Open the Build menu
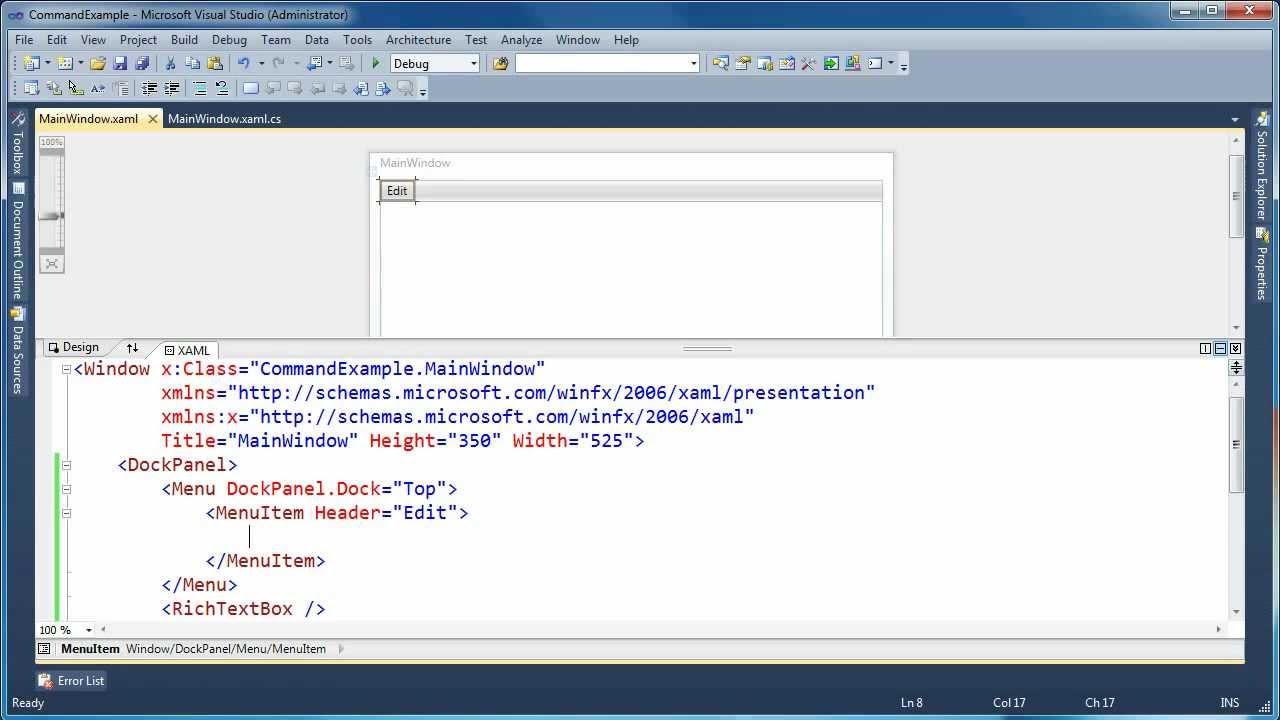This screenshot has height=720, width=1280. tap(184, 40)
